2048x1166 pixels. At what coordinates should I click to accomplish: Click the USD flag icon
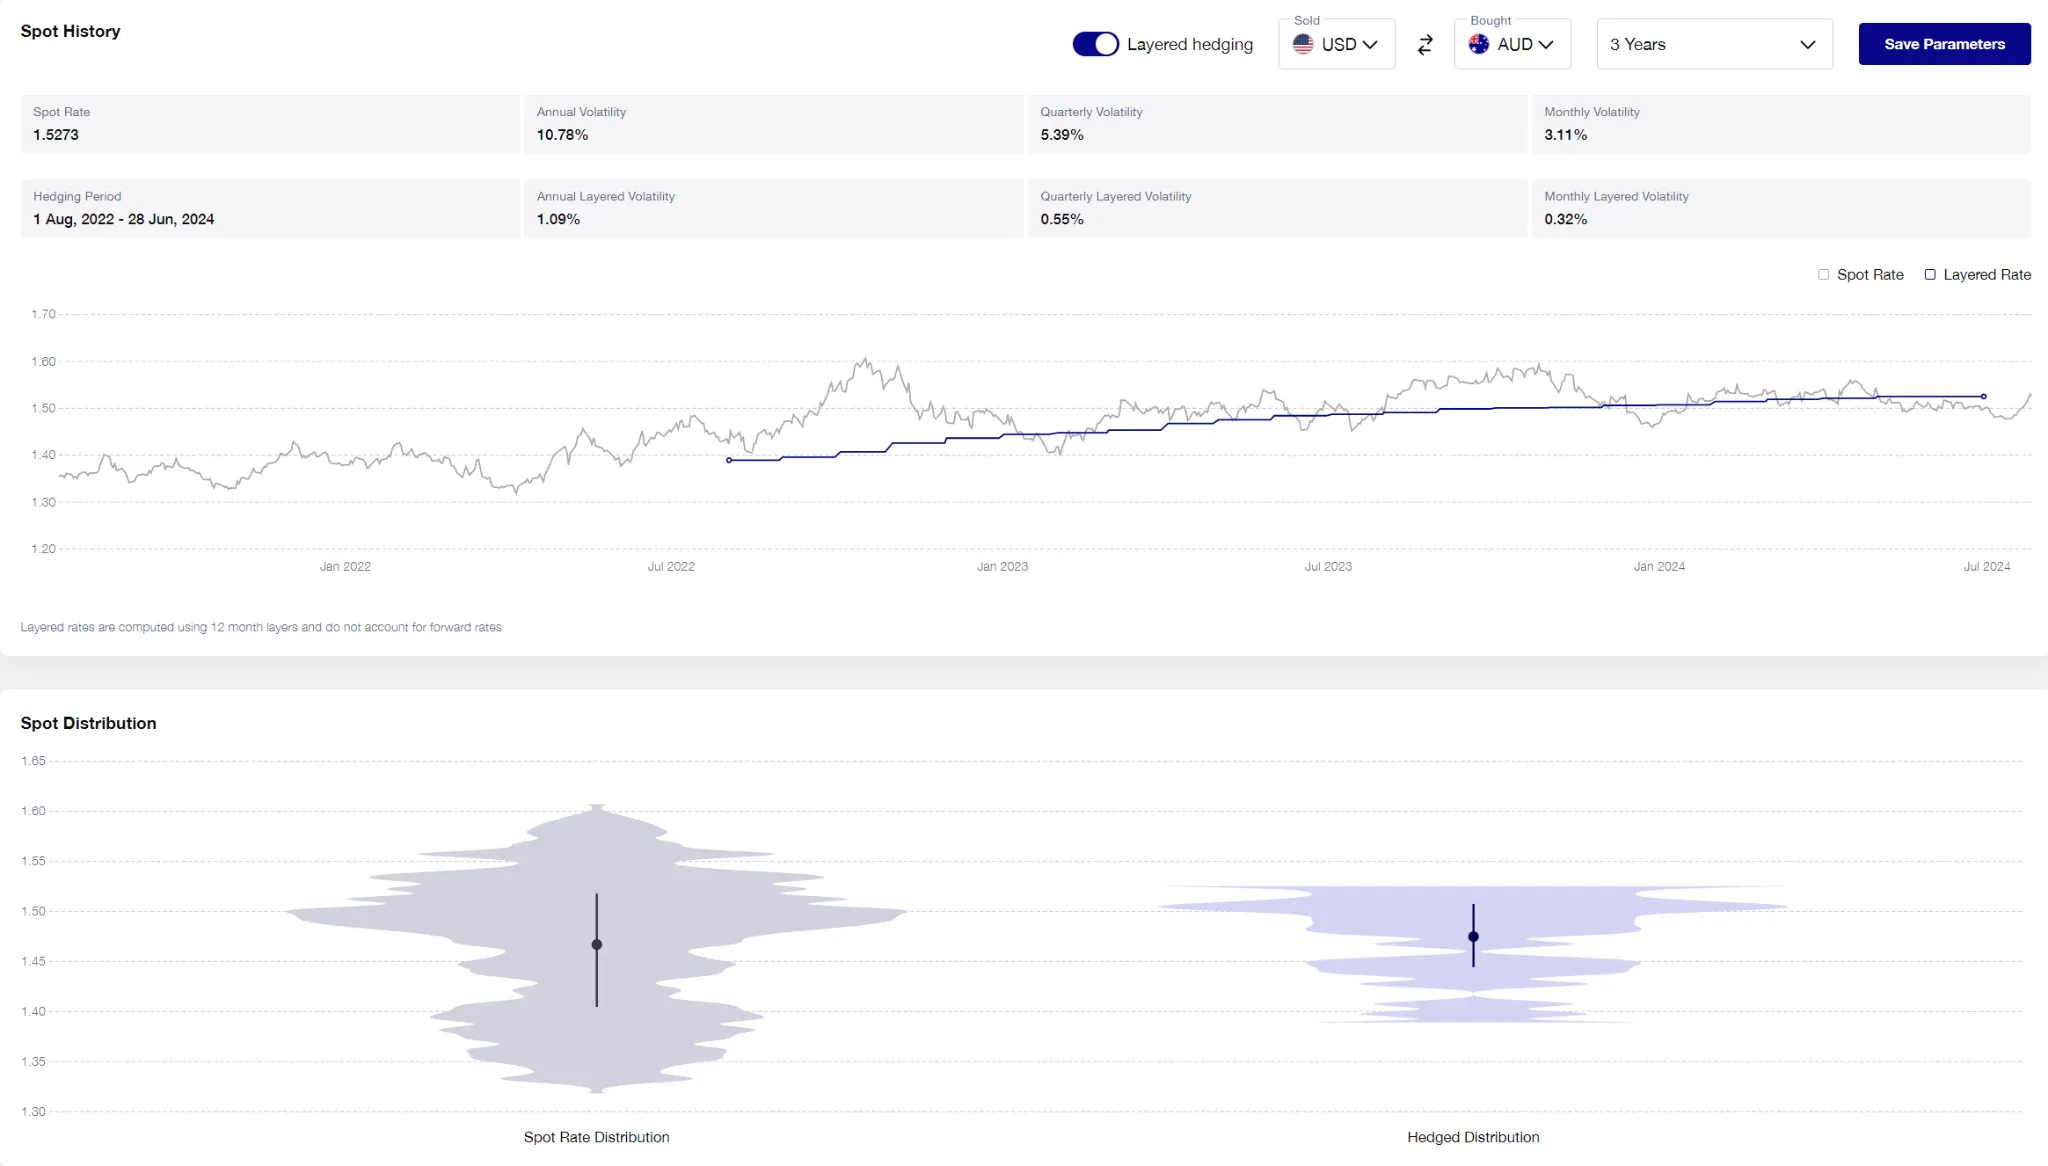tap(1303, 44)
